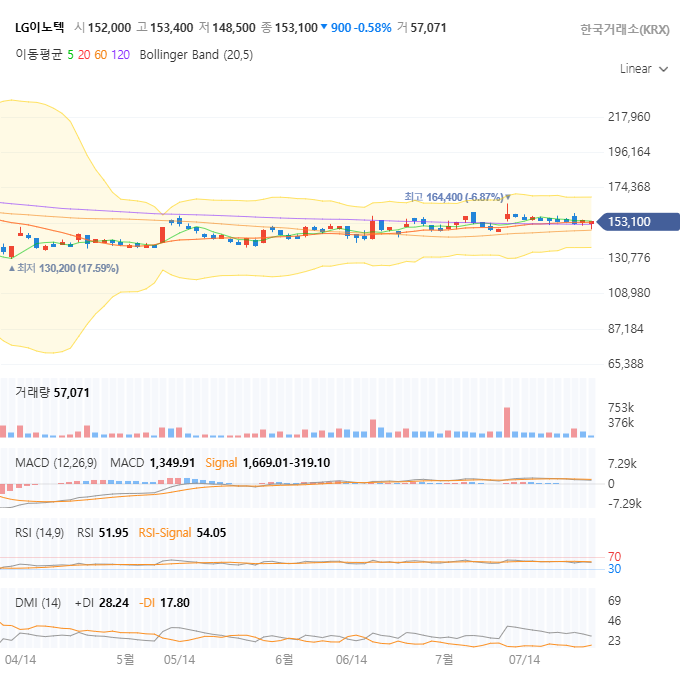Click the 최저 130,200 low marker

64,268
